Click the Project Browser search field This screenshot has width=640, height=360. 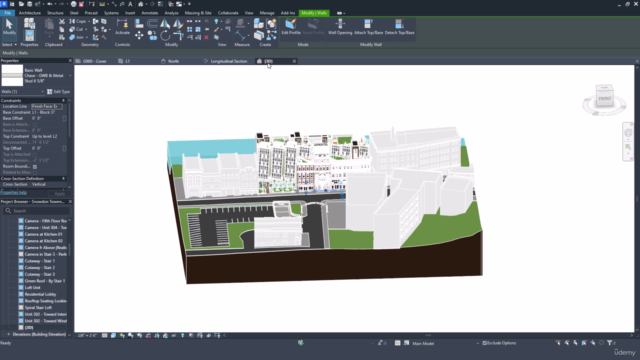point(36,211)
